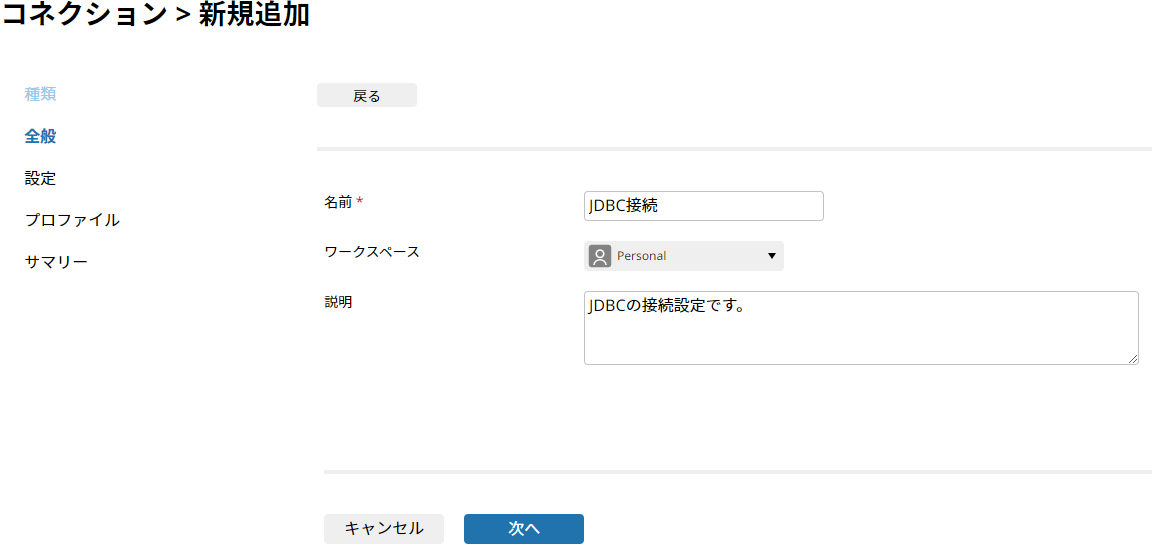Click the キャンセル button
The image size is (1152, 549).
384,528
